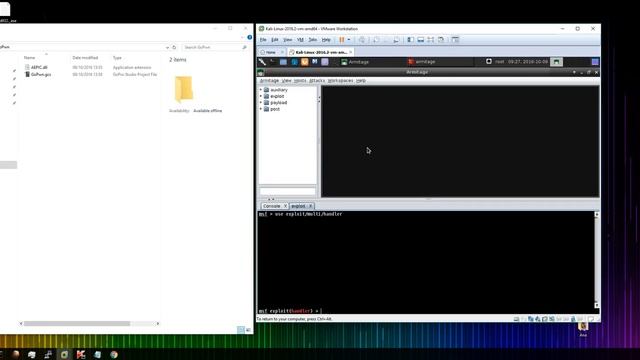Screen dimensions: 640x360
Task: Open Explorer help icon
Action: tap(249, 37)
